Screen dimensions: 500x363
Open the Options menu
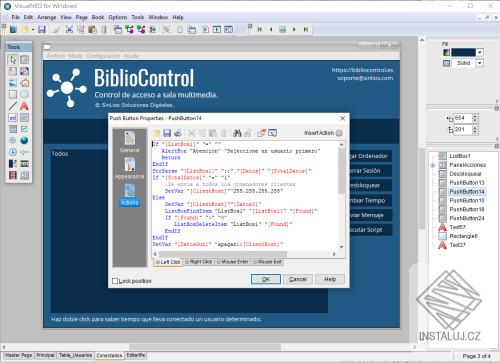click(x=118, y=17)
